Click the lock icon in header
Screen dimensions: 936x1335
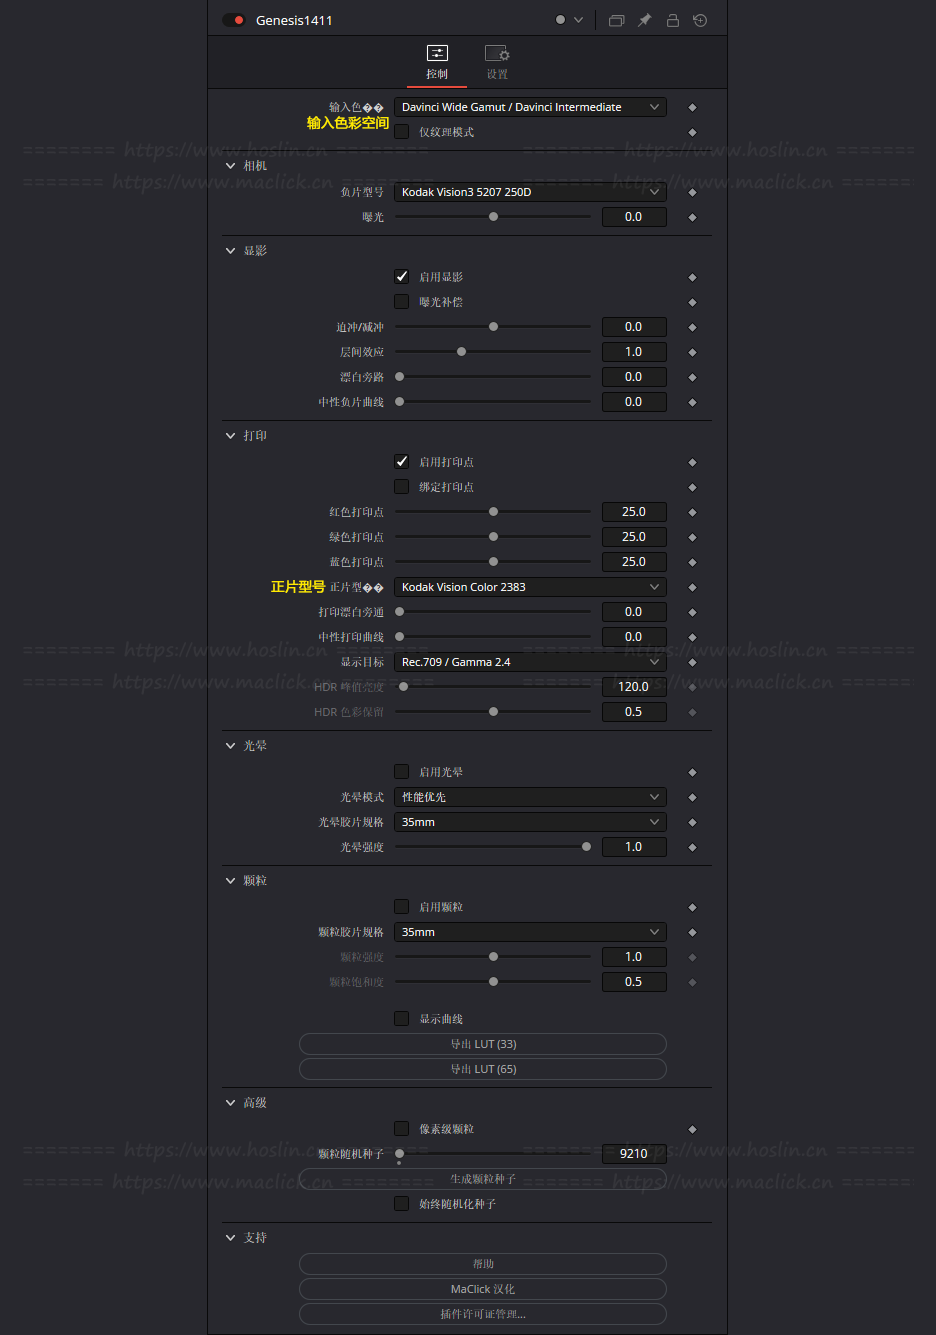[673, 20]
